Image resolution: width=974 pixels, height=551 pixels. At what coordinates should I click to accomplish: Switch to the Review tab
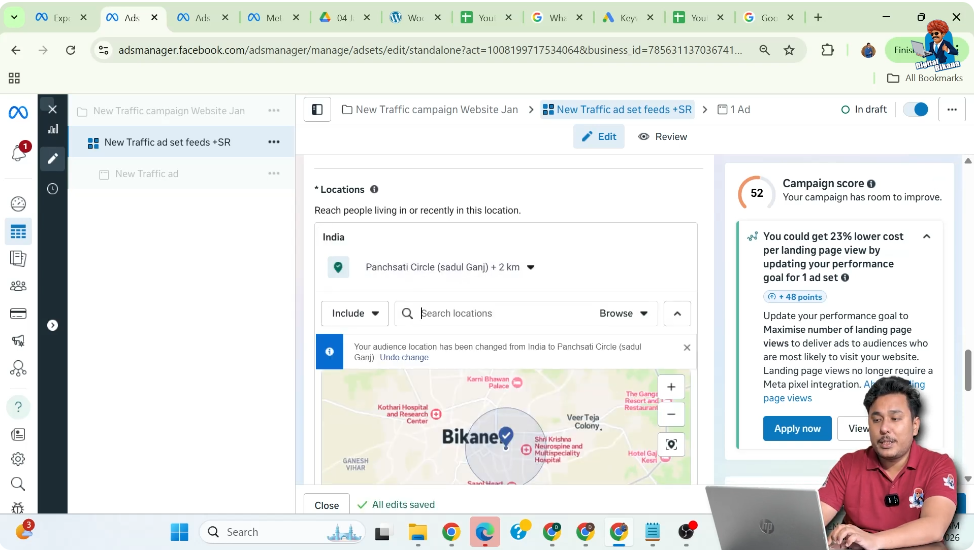click(x=662, y=137)
